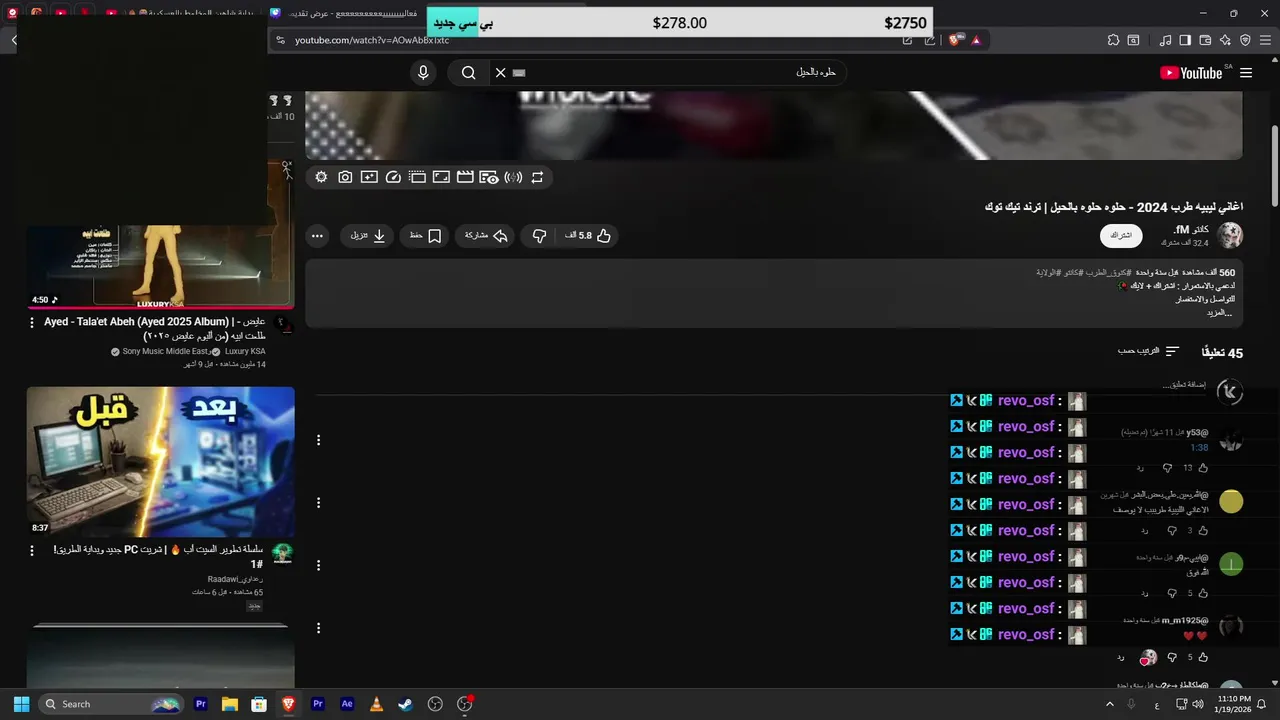
Task: Subscribe to the channel with اشتراك button
Action: [1121, 236]
